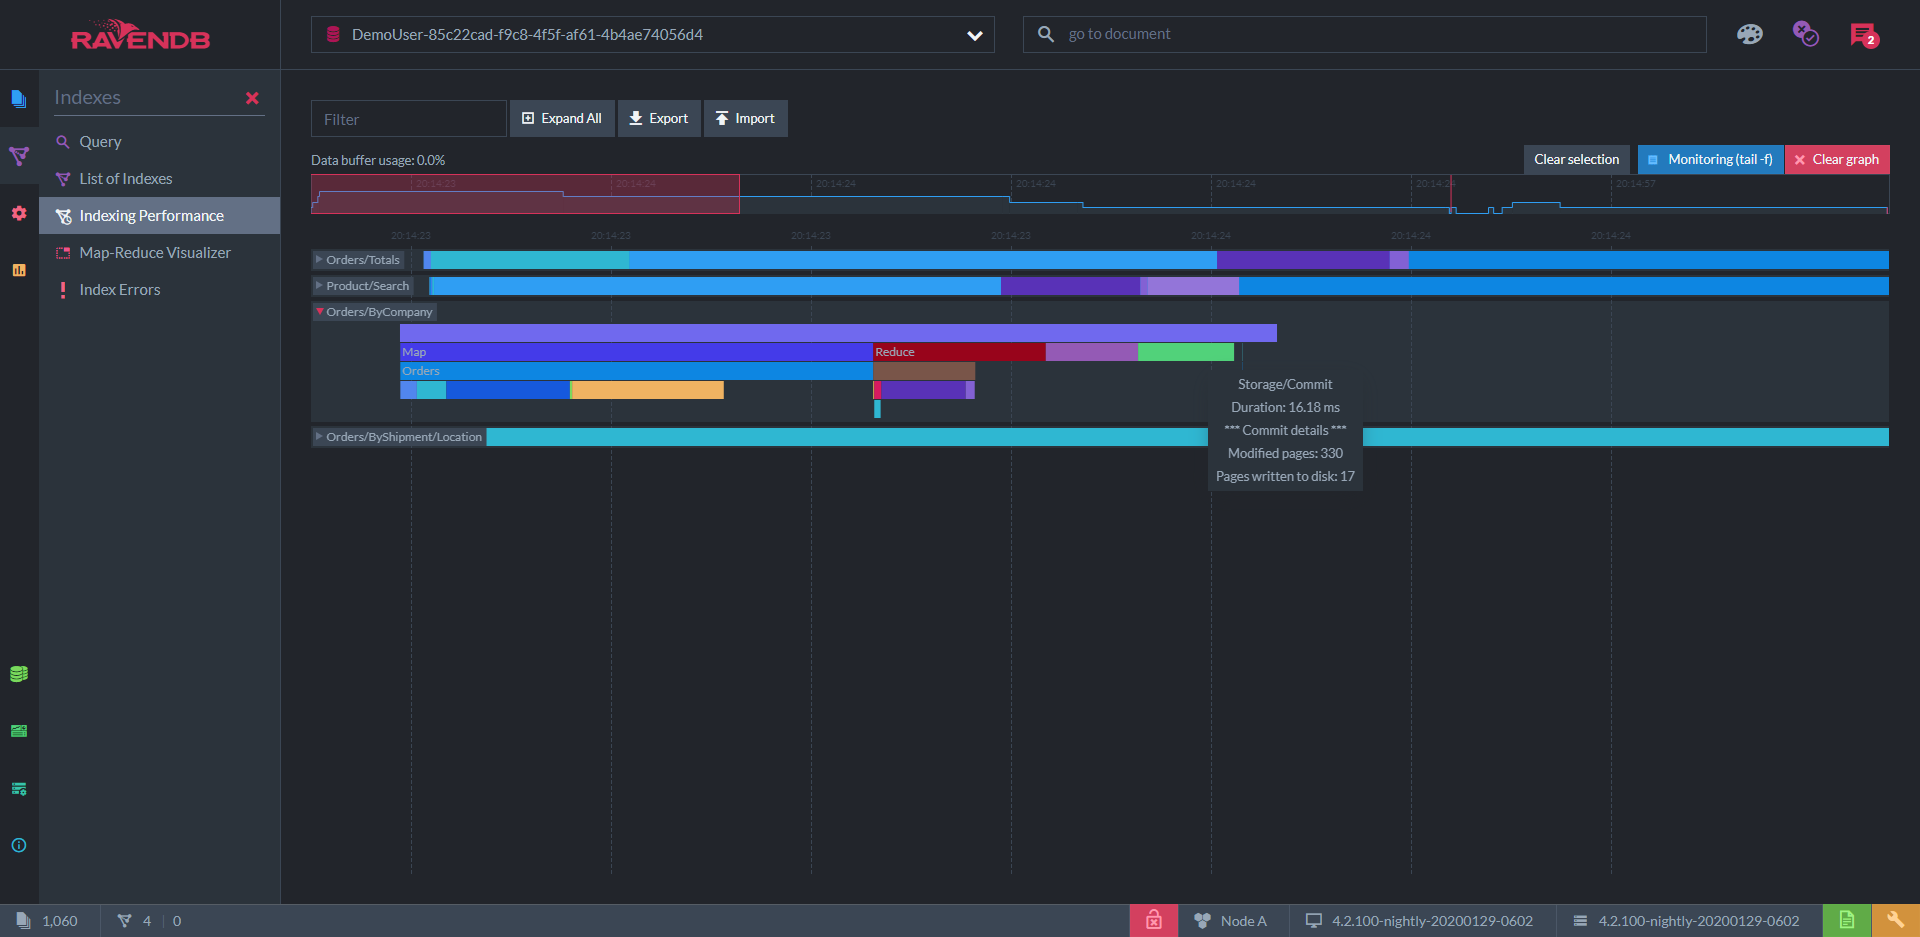Open the theme palette icon
This screenshot has height=937, width=1920.
[x=1749, y=35]
